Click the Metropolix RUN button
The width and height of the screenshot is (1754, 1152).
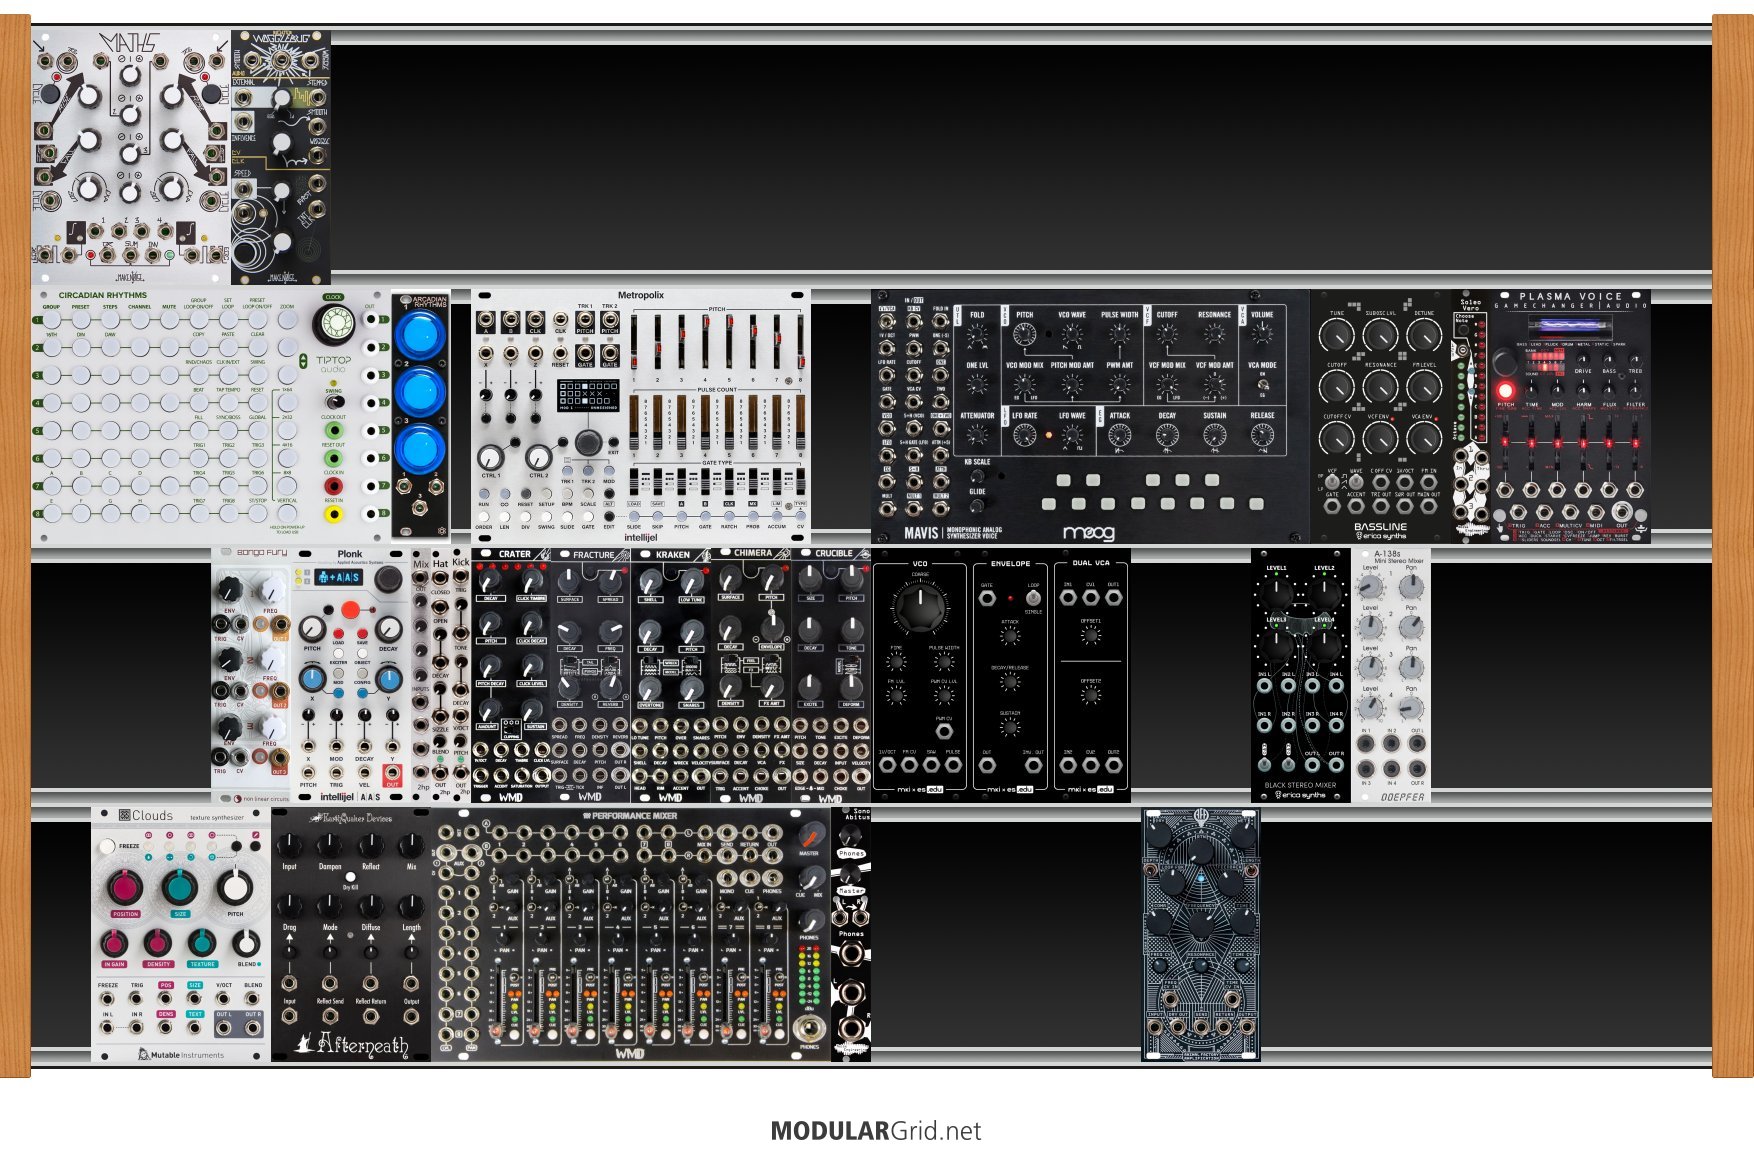484,493
